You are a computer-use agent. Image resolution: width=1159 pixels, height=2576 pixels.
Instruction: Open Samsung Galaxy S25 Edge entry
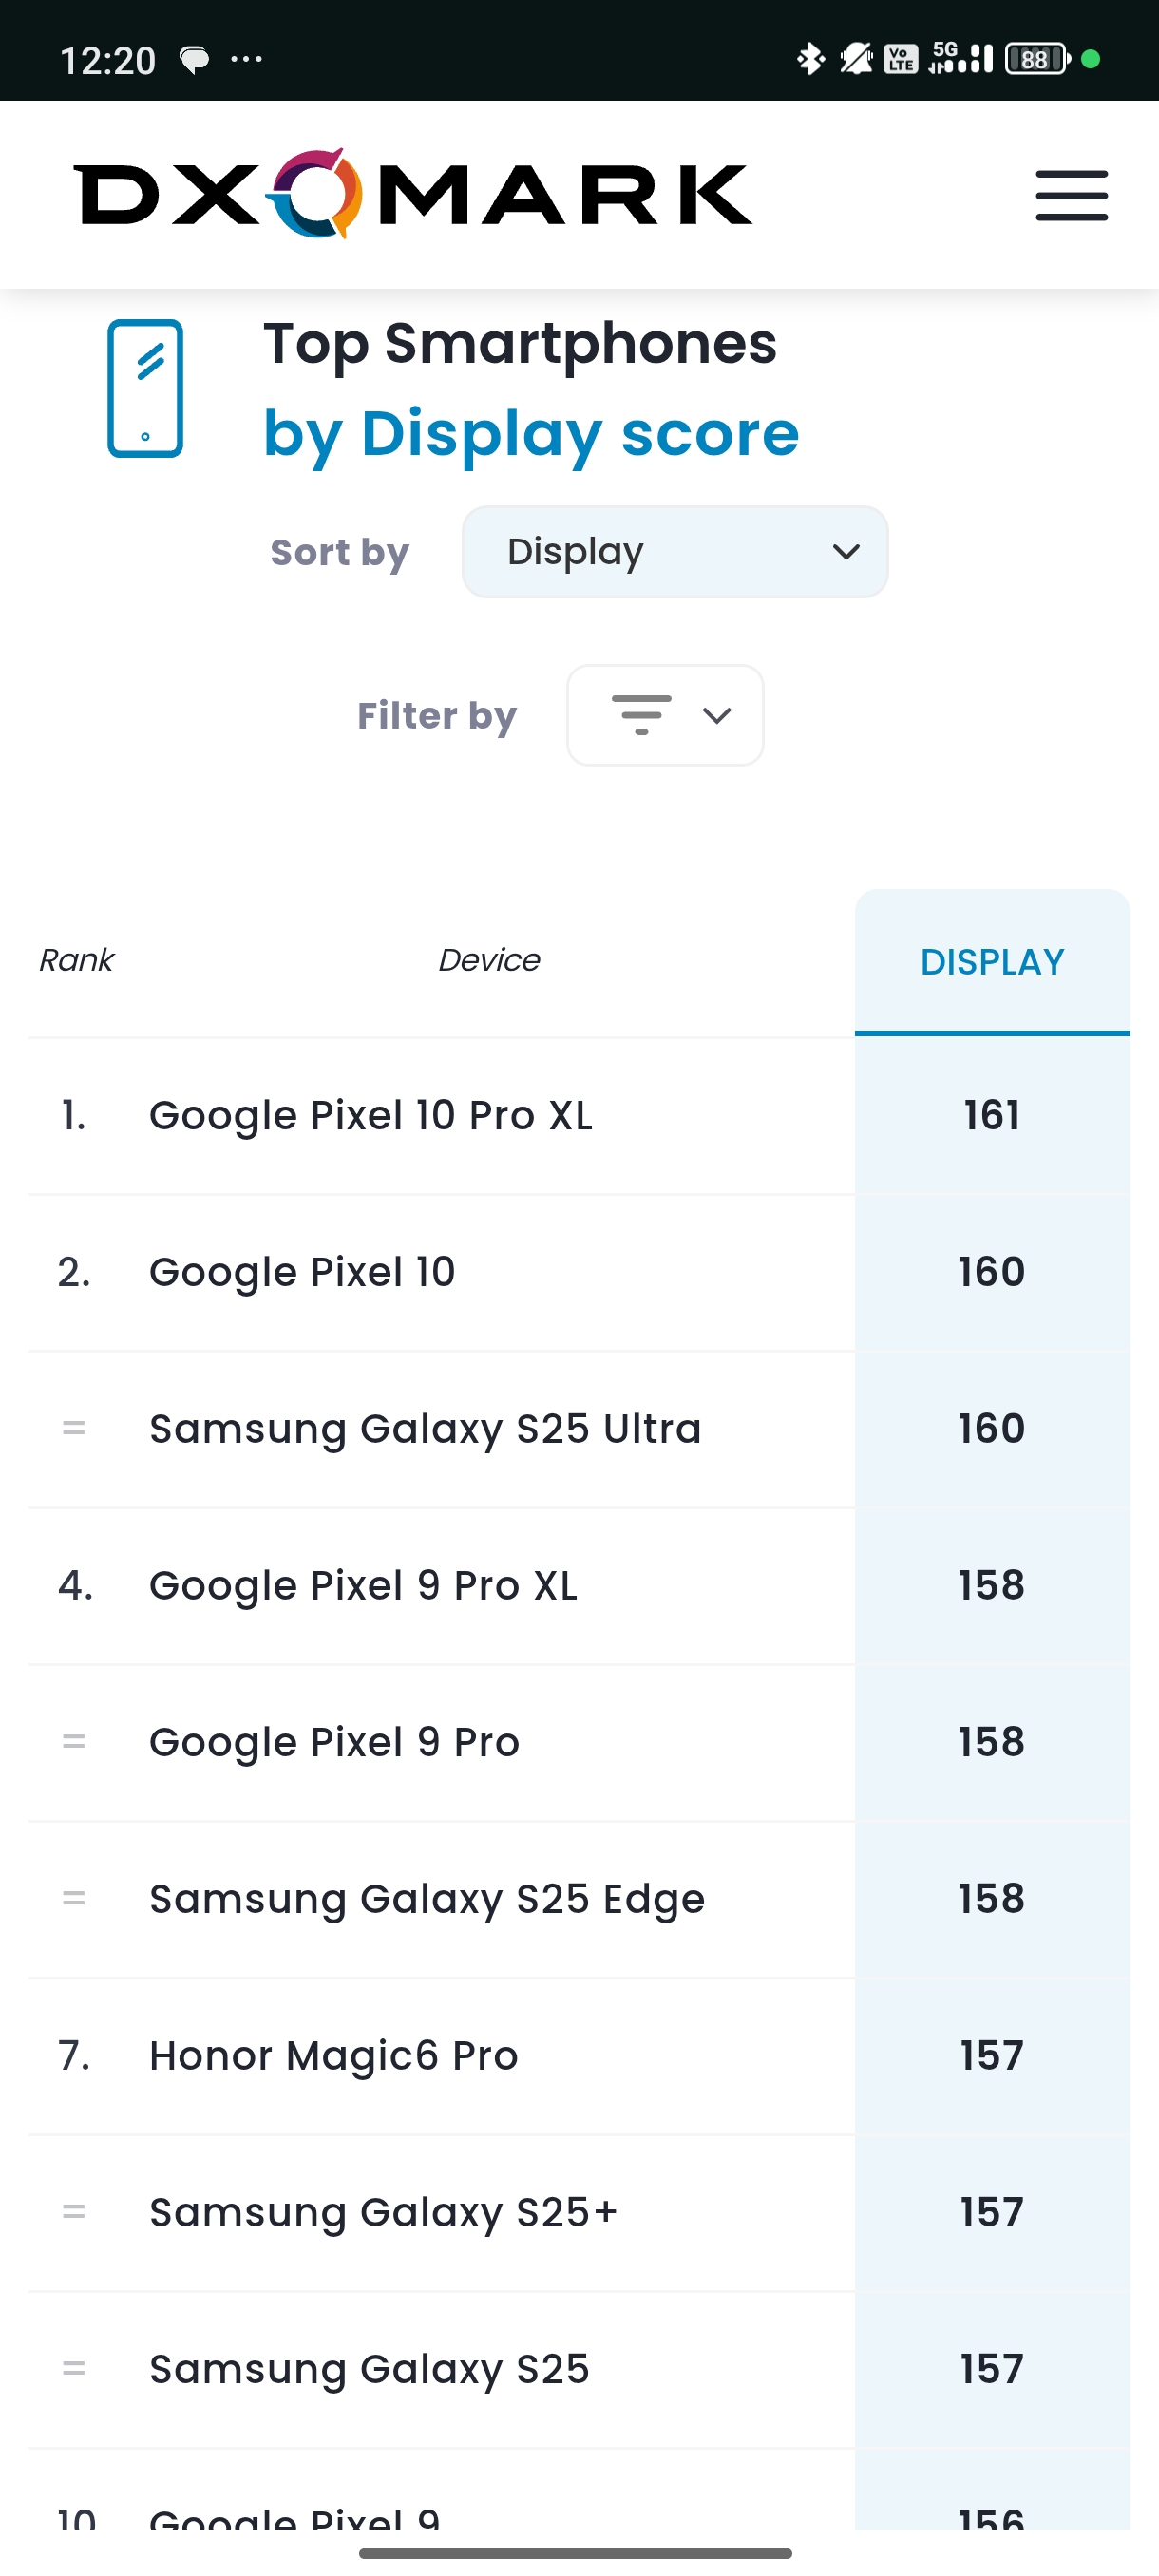point(427,1899)
